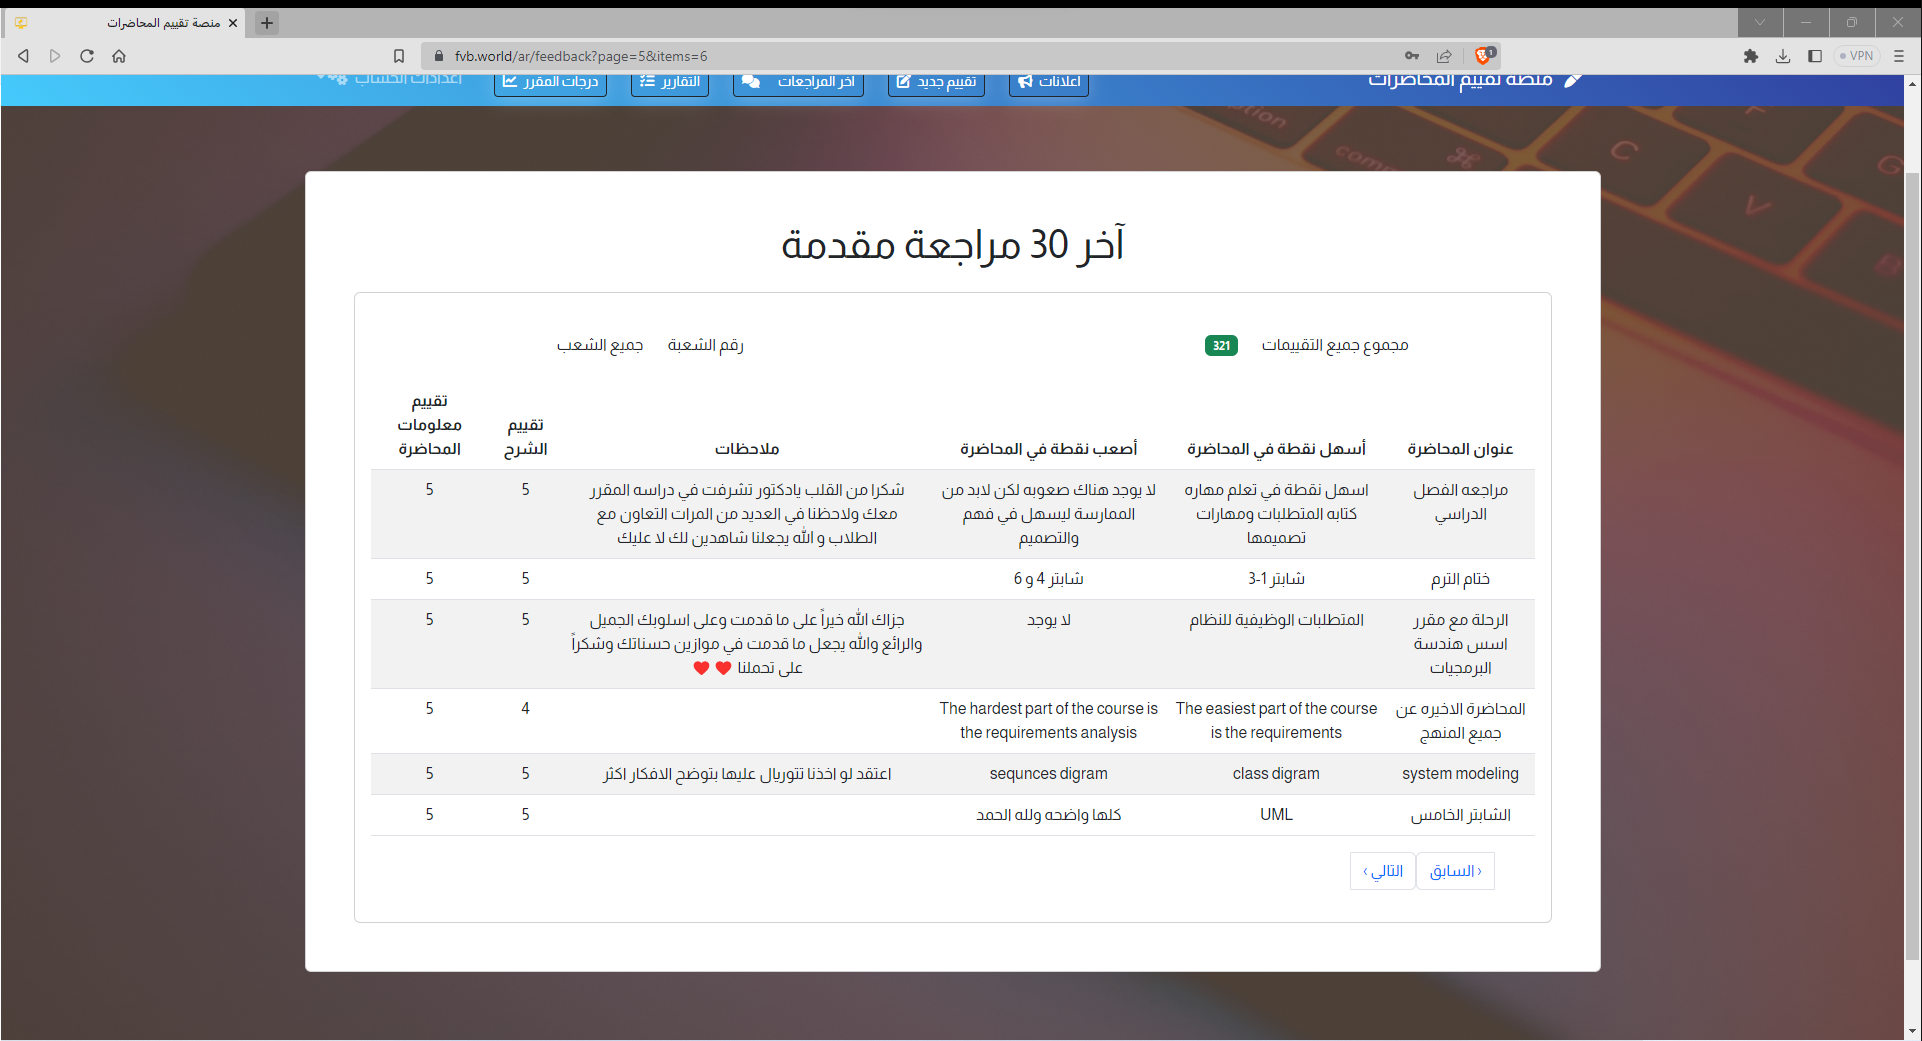Screen dimensions: 1922x1041
Task: Reload the page
Action: 87,56
